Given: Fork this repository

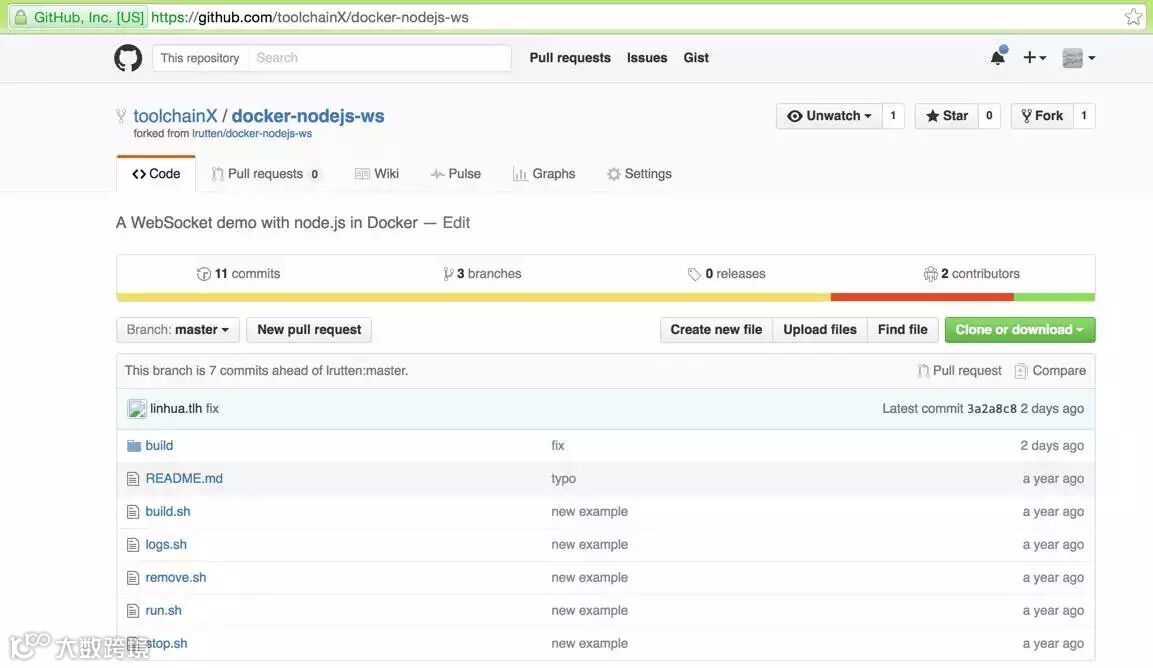Looking at the screenshot, I should (1042, 116).
